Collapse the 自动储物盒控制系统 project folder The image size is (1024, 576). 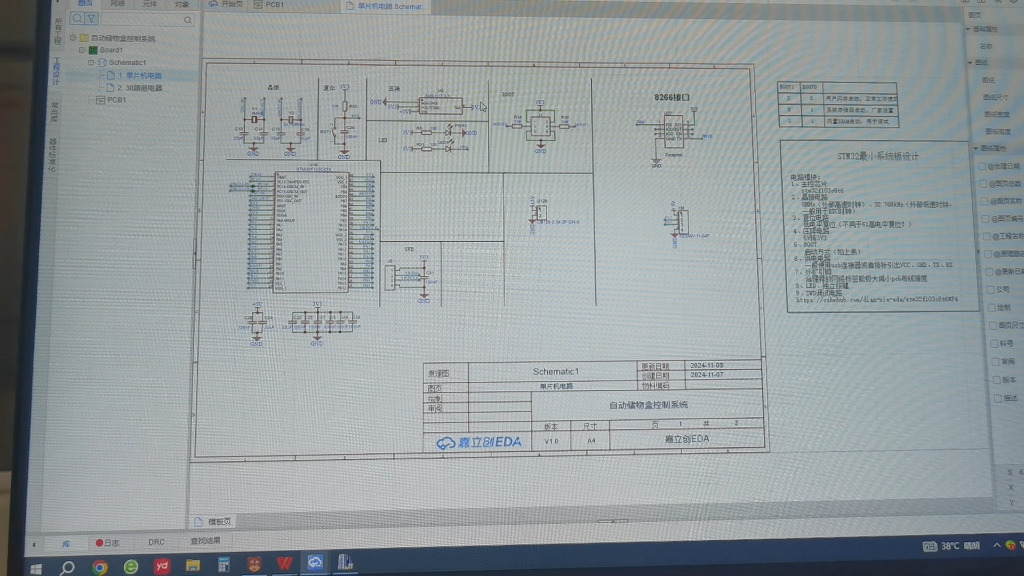pos(73,38)
